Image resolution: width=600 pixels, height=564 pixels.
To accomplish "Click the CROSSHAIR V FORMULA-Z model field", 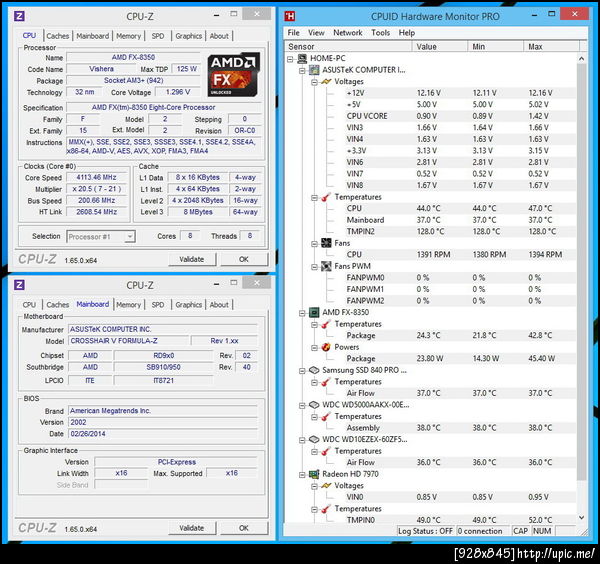I will point(129,341).
